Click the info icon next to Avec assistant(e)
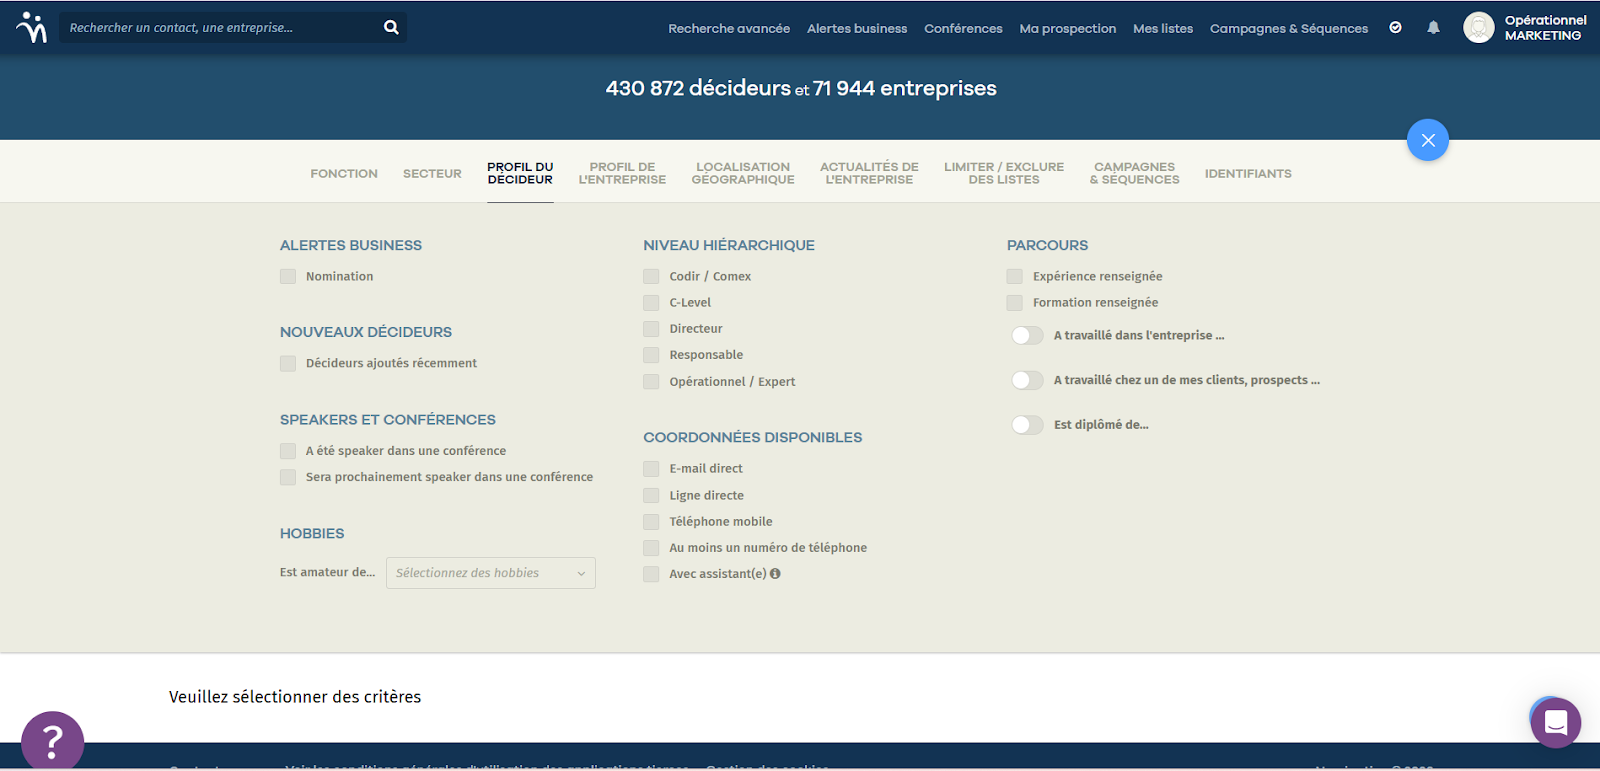This screenshot has height=771, width=1600. [775, 574]
